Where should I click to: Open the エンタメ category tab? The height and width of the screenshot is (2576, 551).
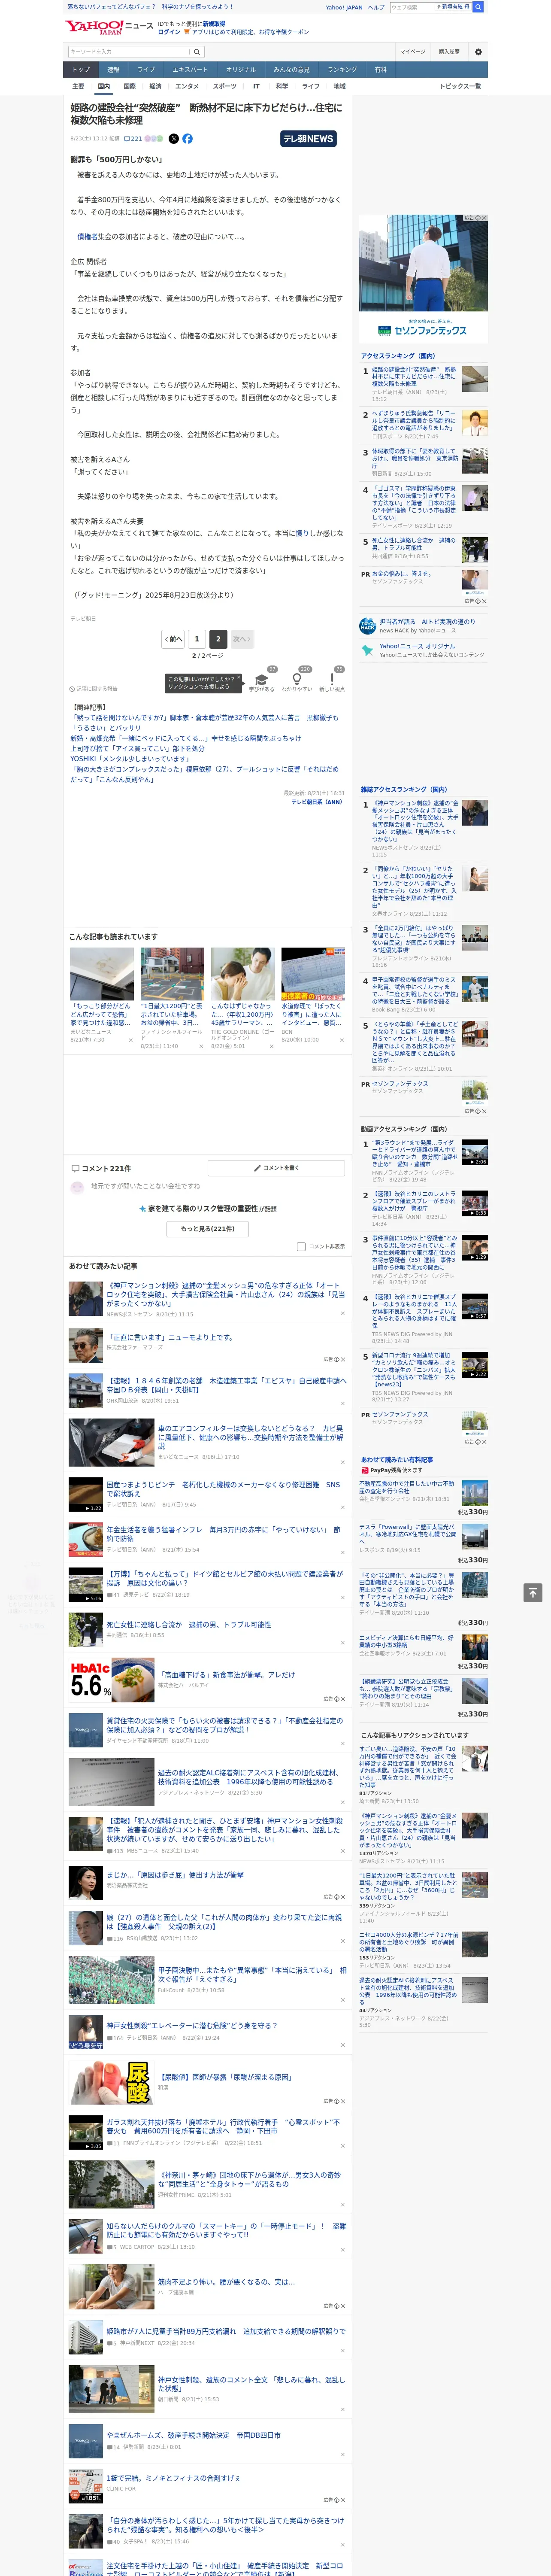tap(187, 86)
